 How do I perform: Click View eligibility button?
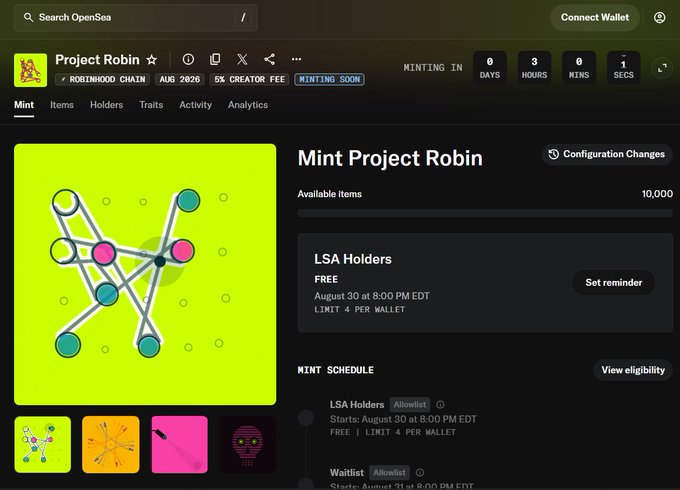[633, 370]
